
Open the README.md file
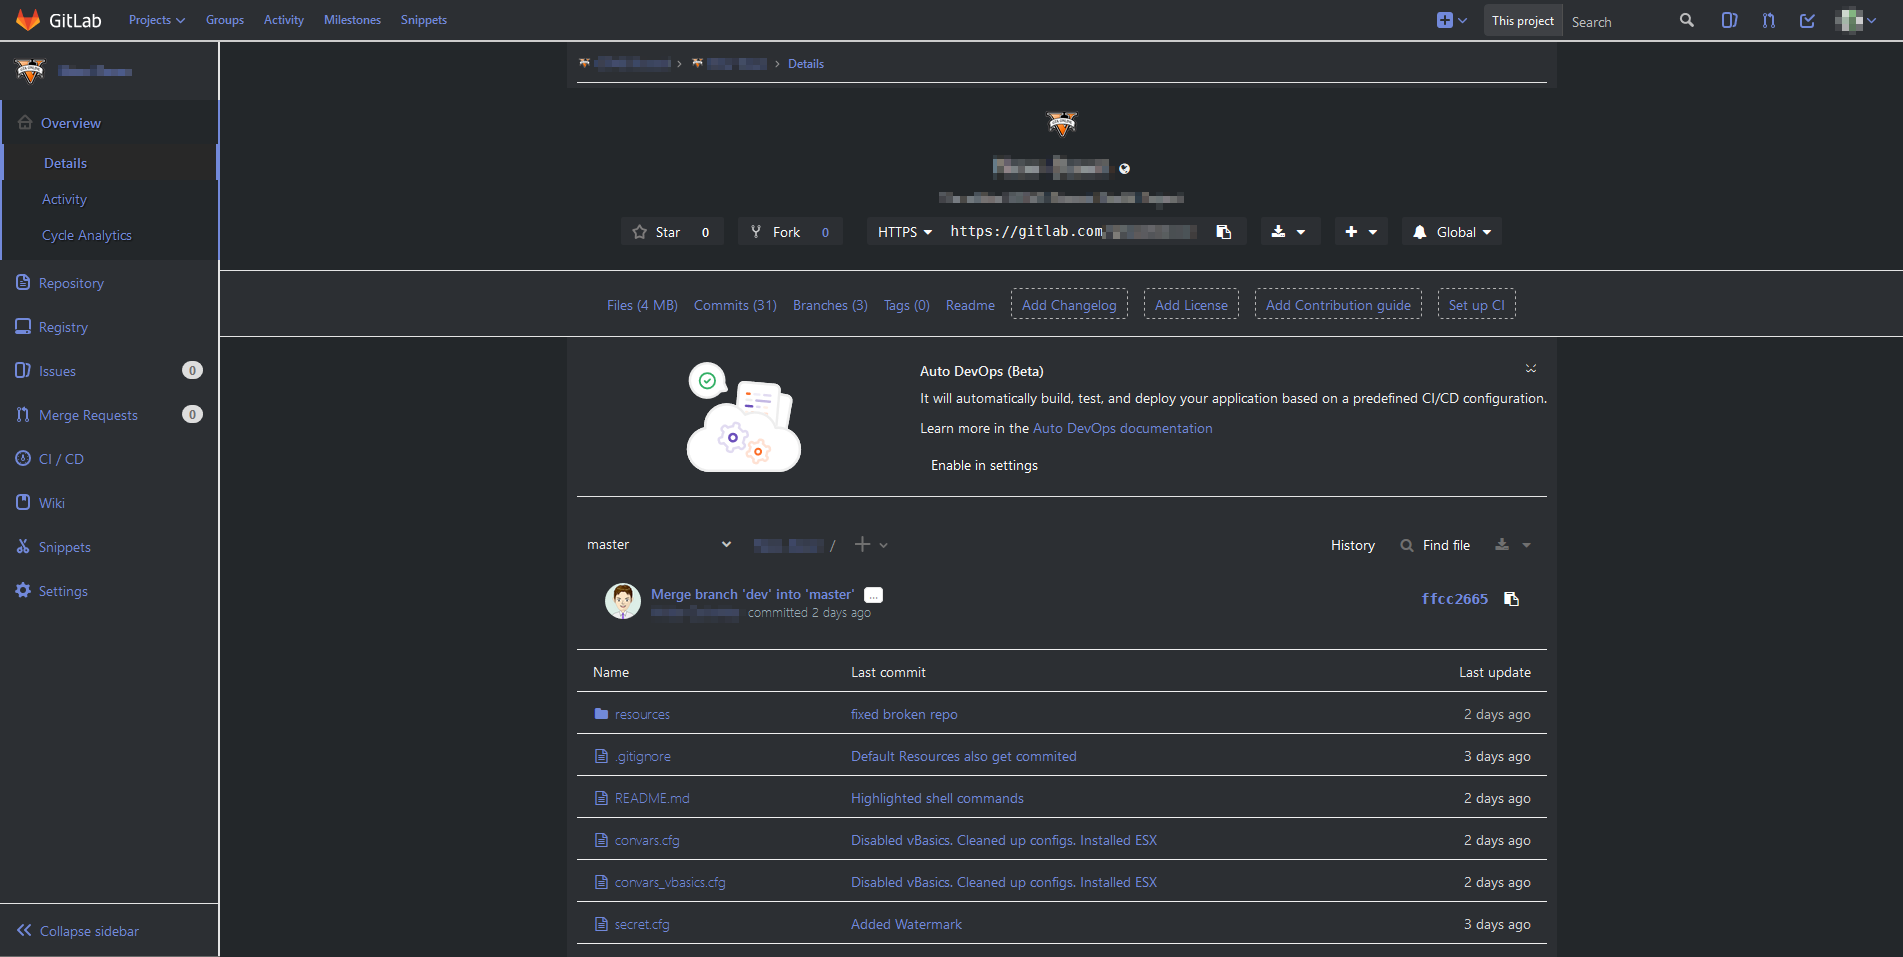tap(652, 797)
